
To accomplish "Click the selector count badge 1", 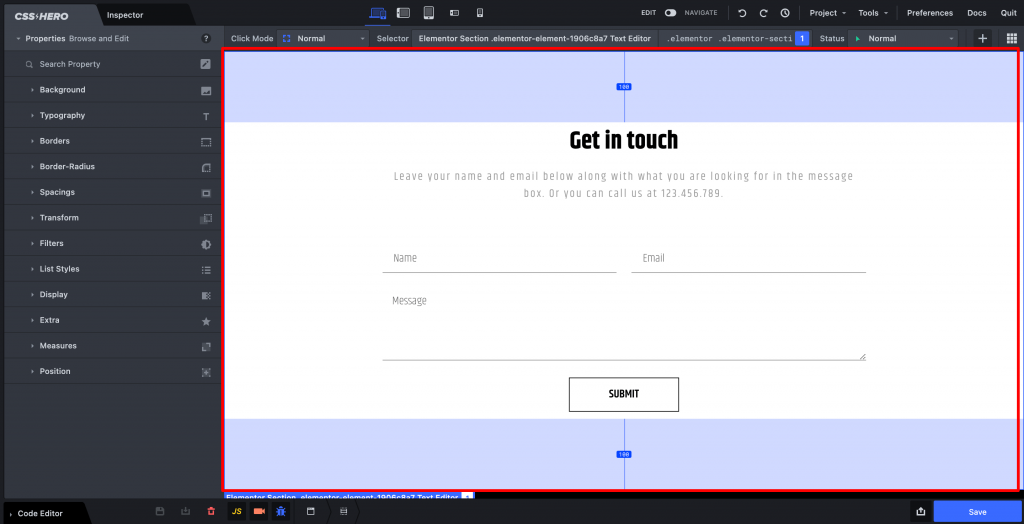I will (802, 39).
